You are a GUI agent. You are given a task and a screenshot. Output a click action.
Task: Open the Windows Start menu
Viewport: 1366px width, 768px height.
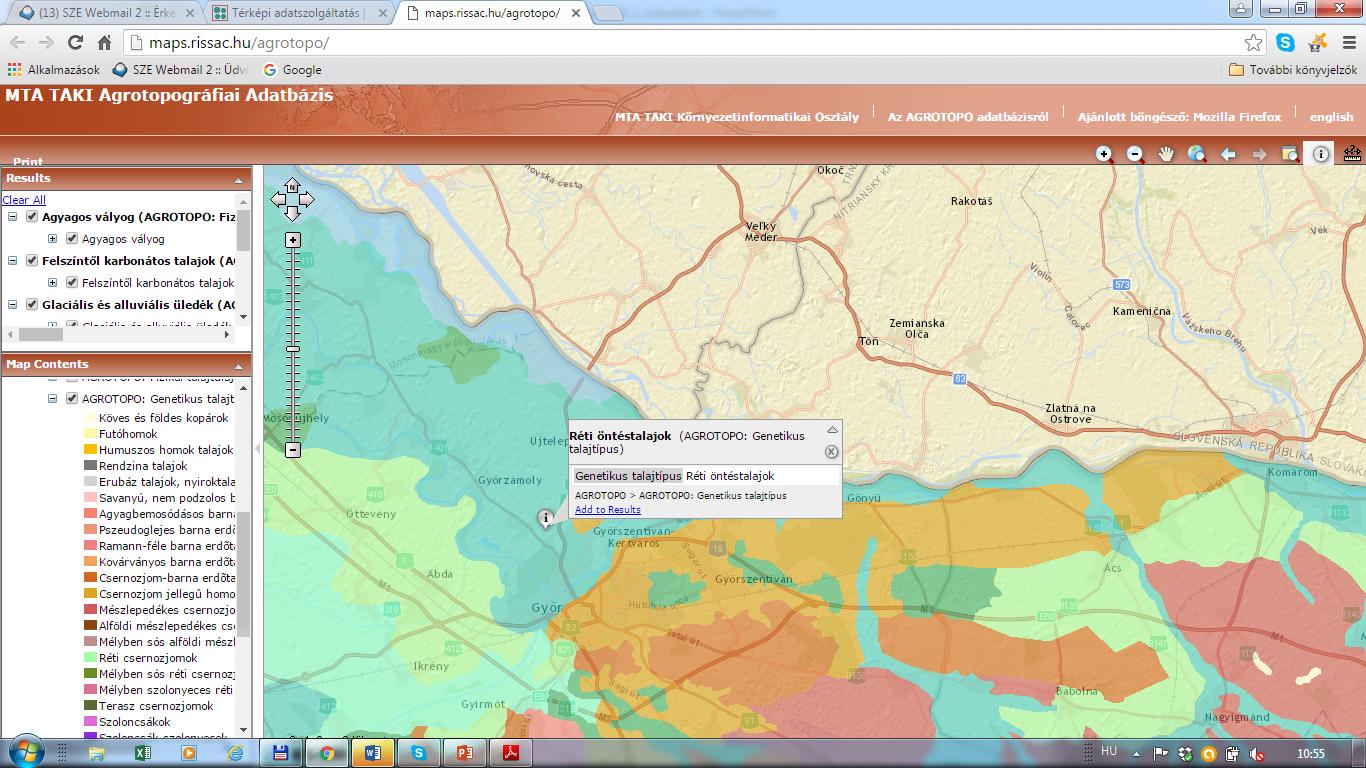point(25,751)
